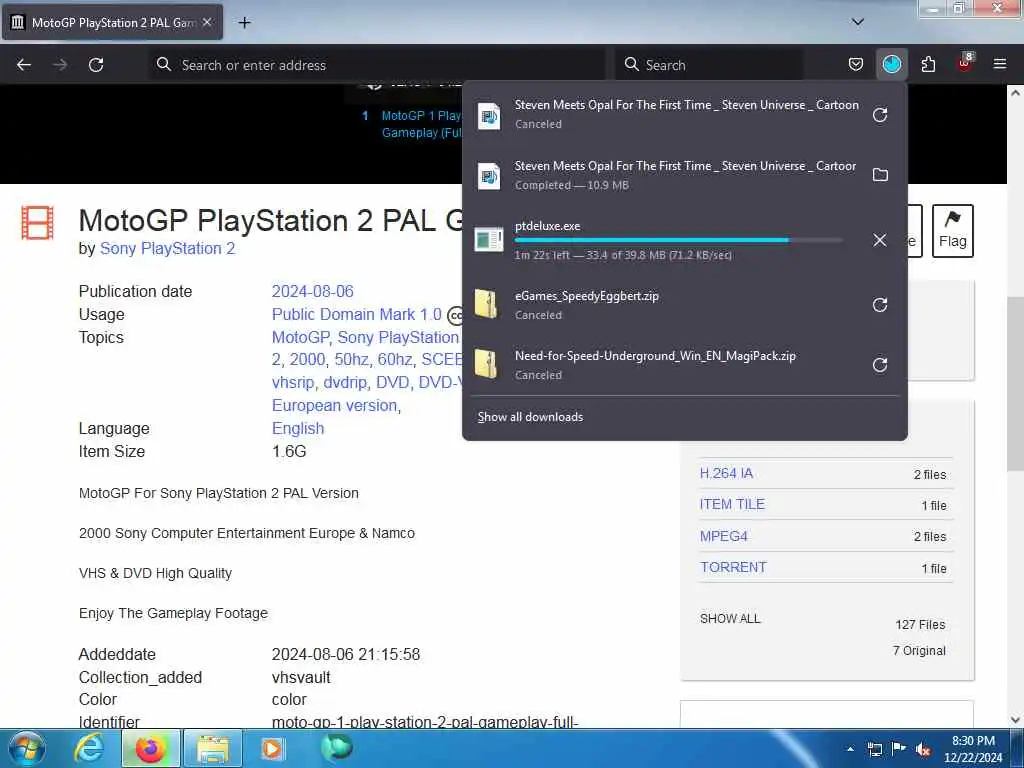Viewport: 1024px width, 768px height.
Task: Click the Firefox taskbar icon
Action: (150, 748)
